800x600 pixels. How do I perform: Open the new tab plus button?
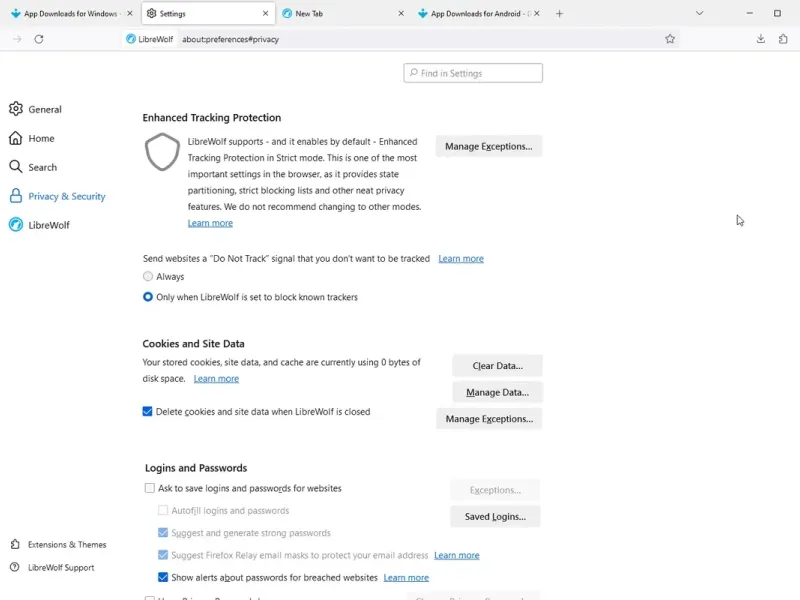point(559,14)
